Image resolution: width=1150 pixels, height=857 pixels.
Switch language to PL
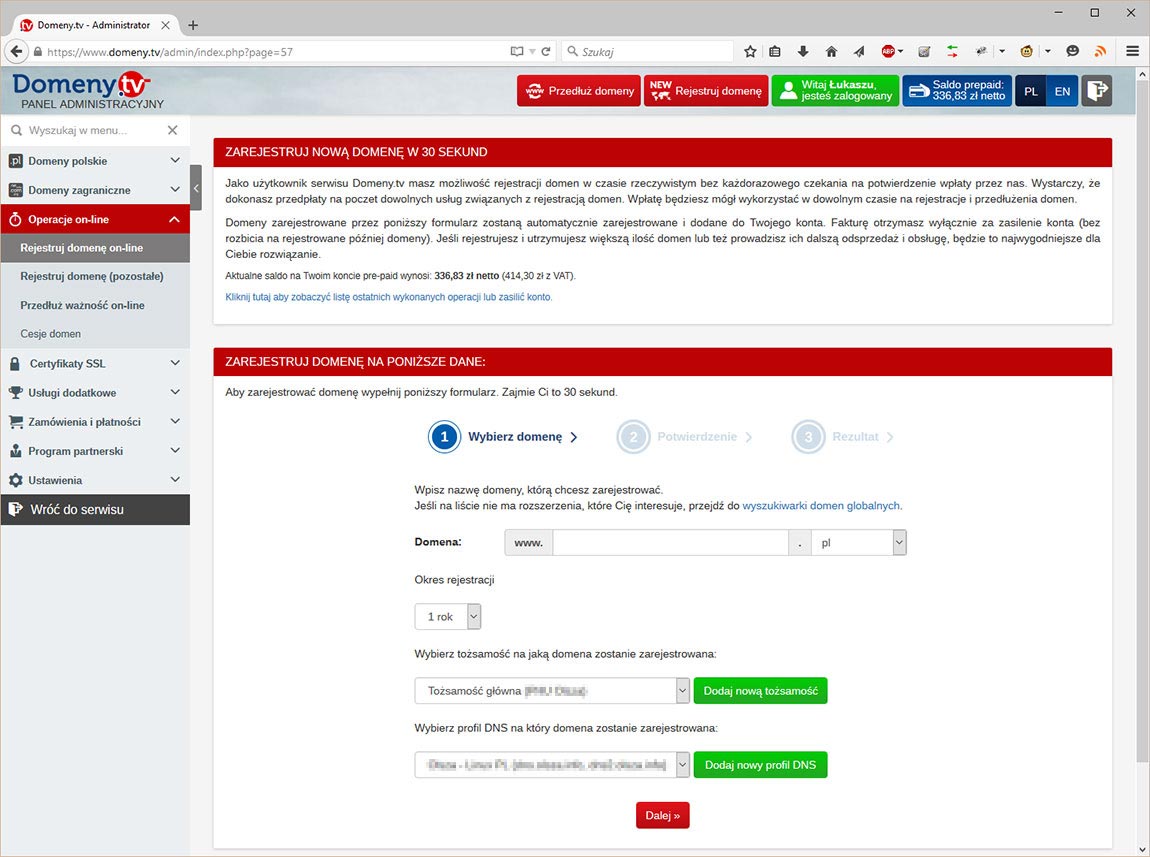coord(1031,91)
